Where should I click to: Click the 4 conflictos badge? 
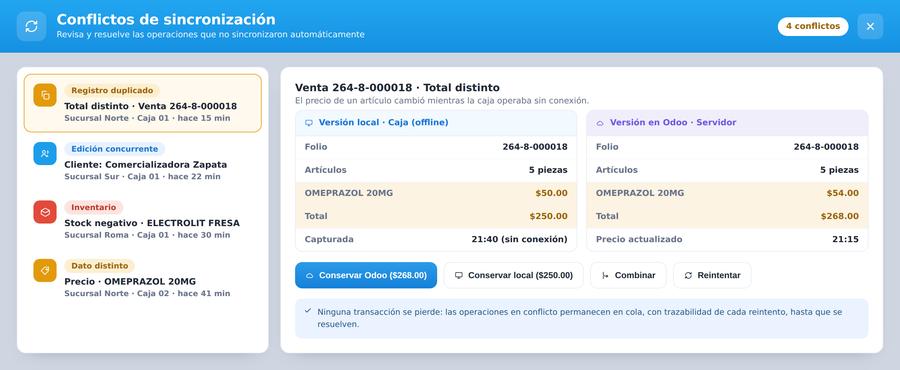(x=813, y=26)
